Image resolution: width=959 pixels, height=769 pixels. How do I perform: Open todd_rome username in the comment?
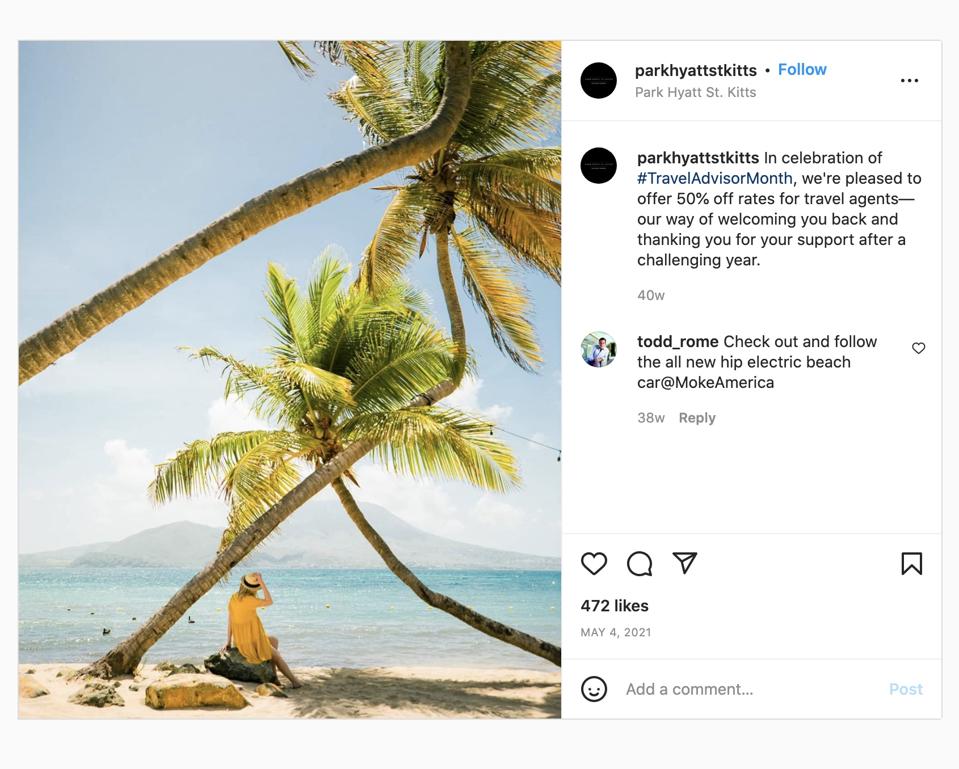[x=677, y=341]
